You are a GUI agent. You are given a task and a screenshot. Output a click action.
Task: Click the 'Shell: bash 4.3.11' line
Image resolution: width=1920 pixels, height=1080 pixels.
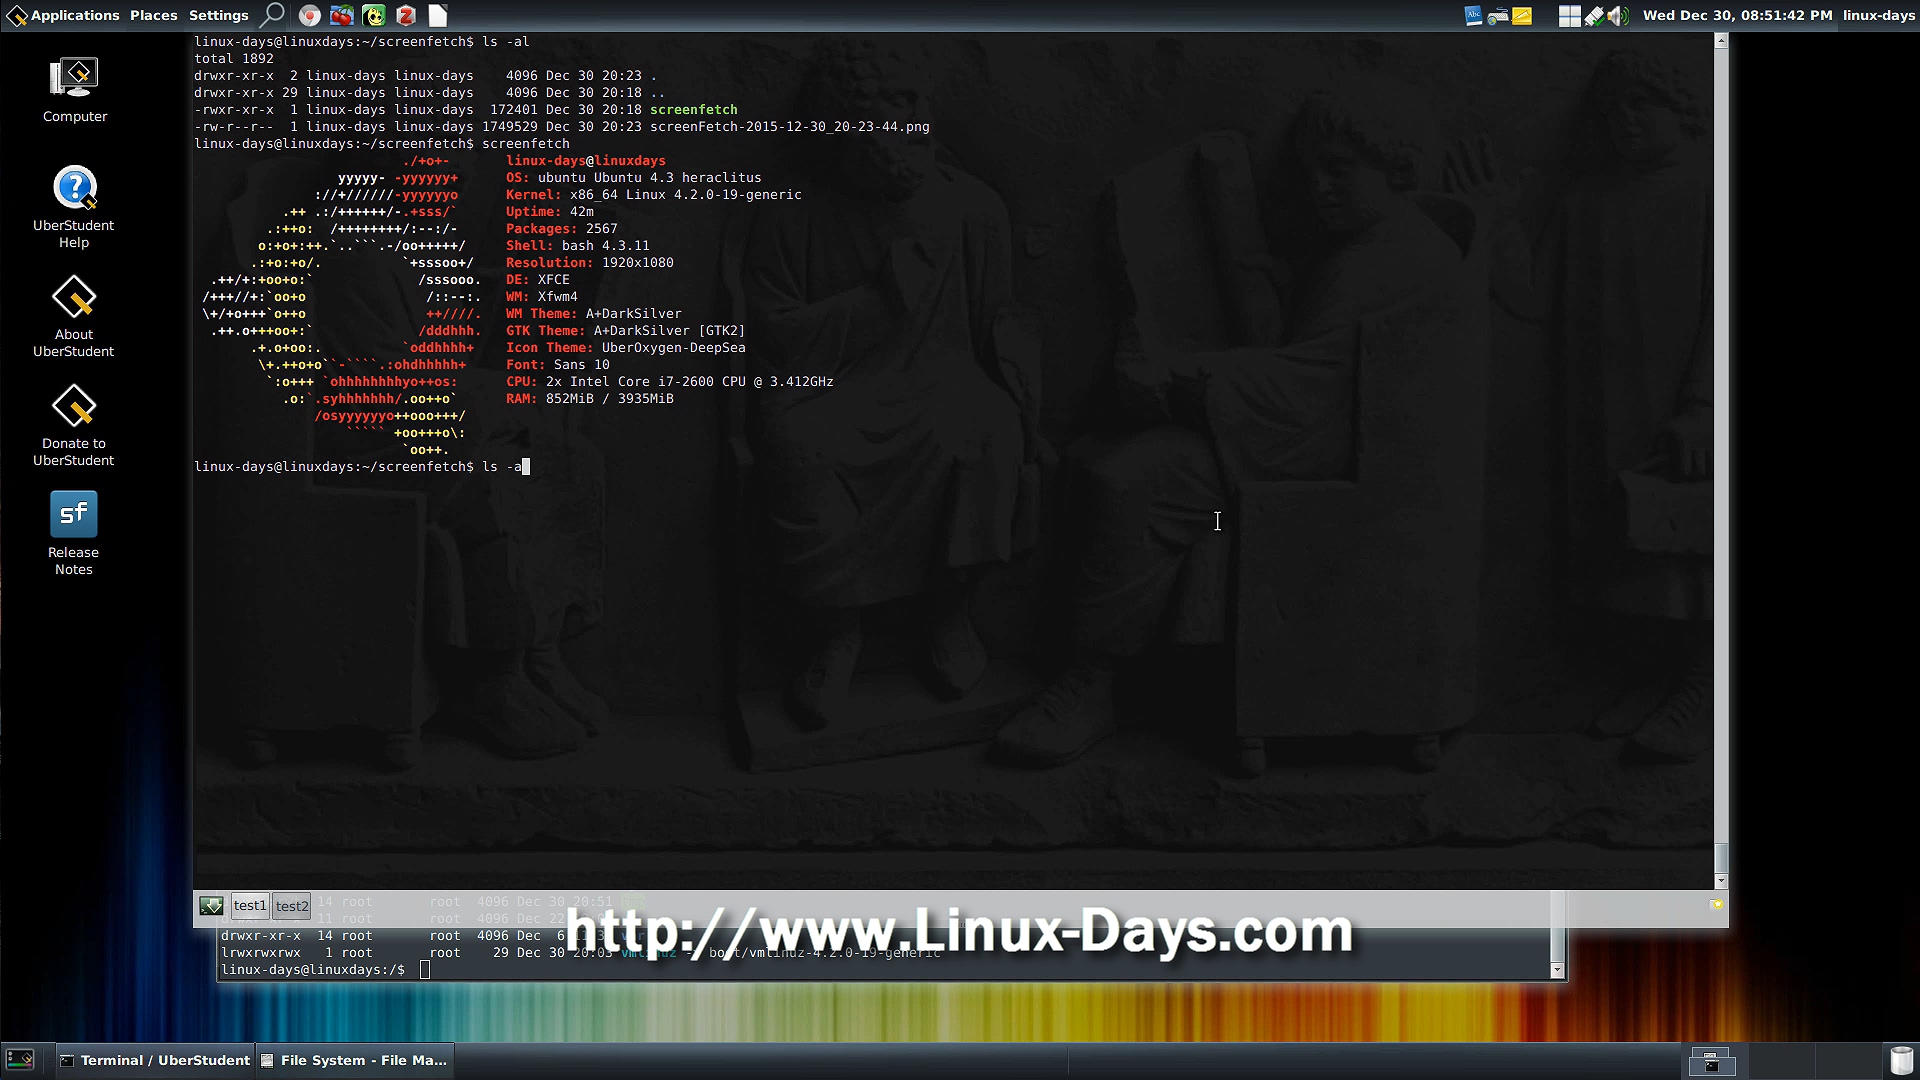coord(577,246)
